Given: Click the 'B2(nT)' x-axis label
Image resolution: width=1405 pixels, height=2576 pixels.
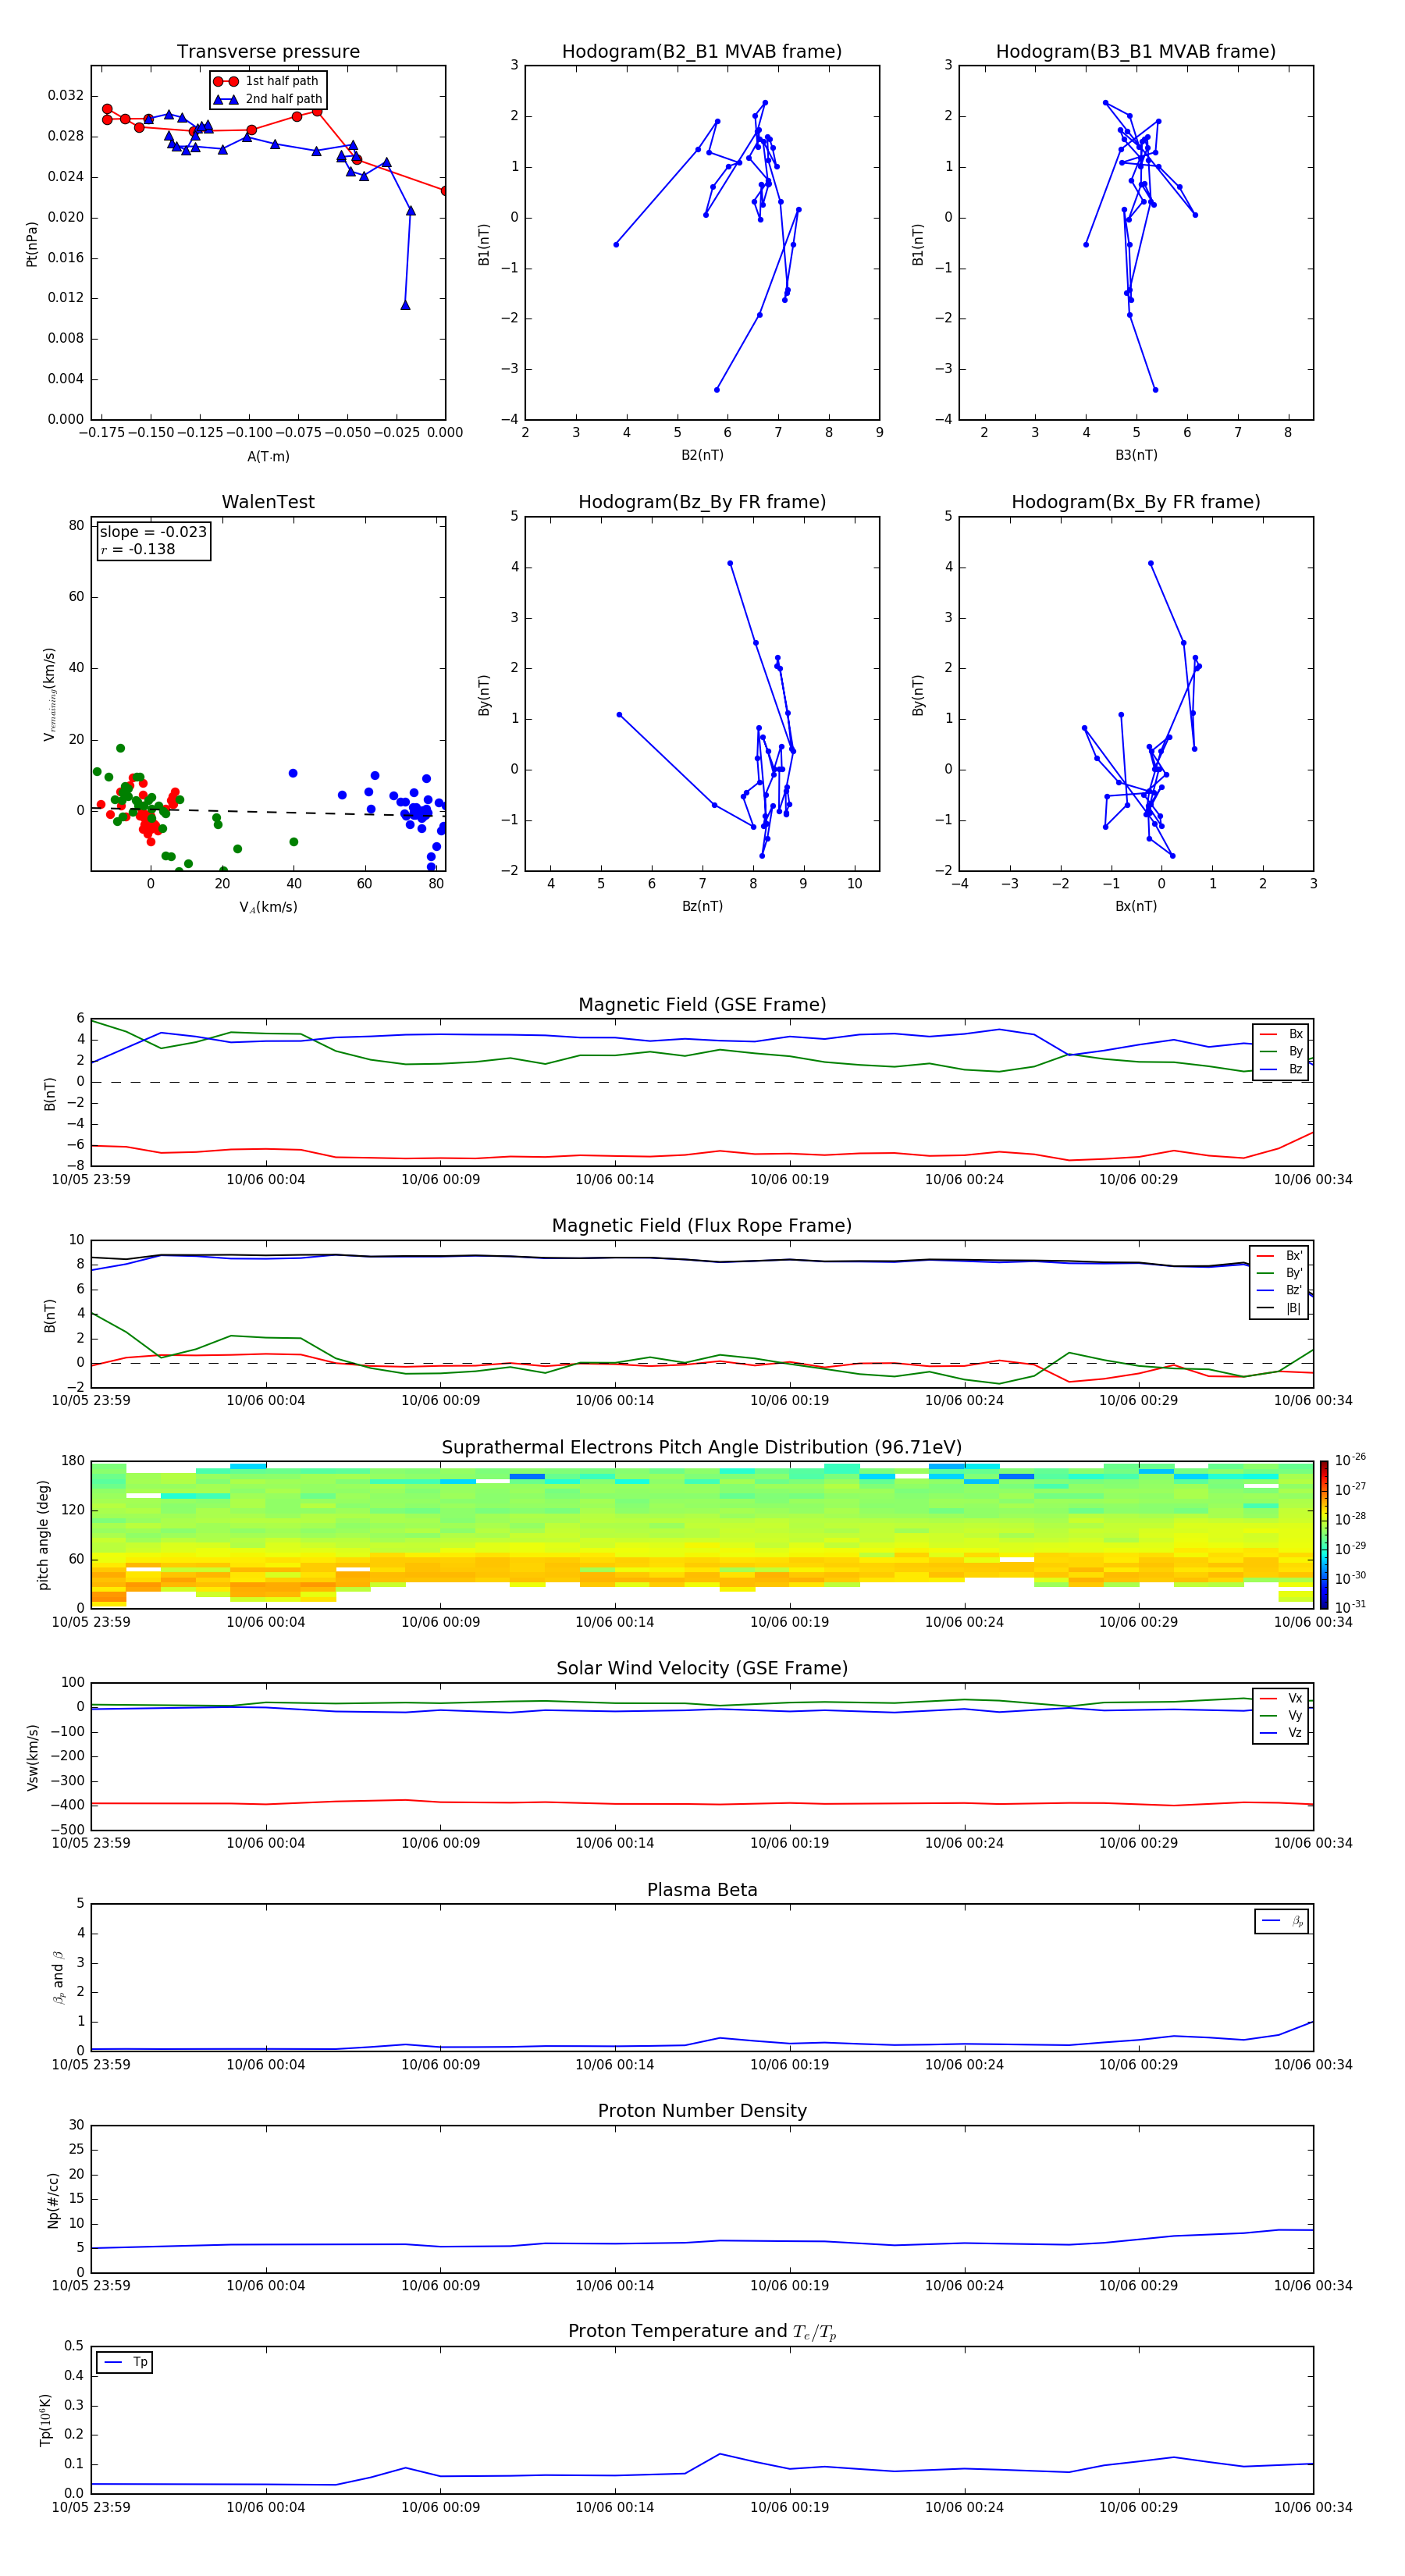Looking at the screenshot, I should click(x=702, y=456).
